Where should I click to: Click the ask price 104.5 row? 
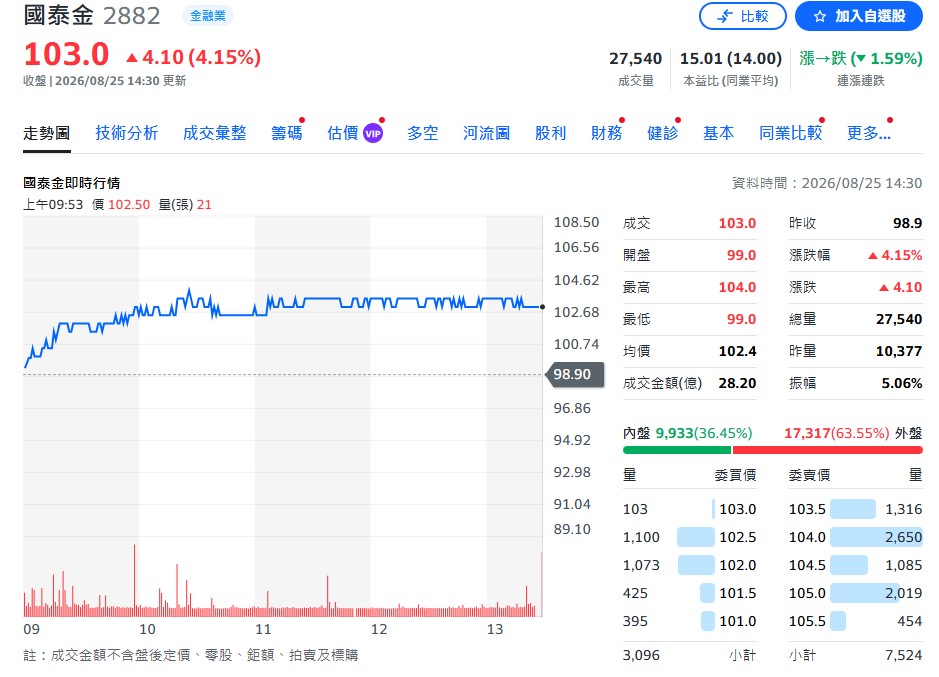coord(856,565)
